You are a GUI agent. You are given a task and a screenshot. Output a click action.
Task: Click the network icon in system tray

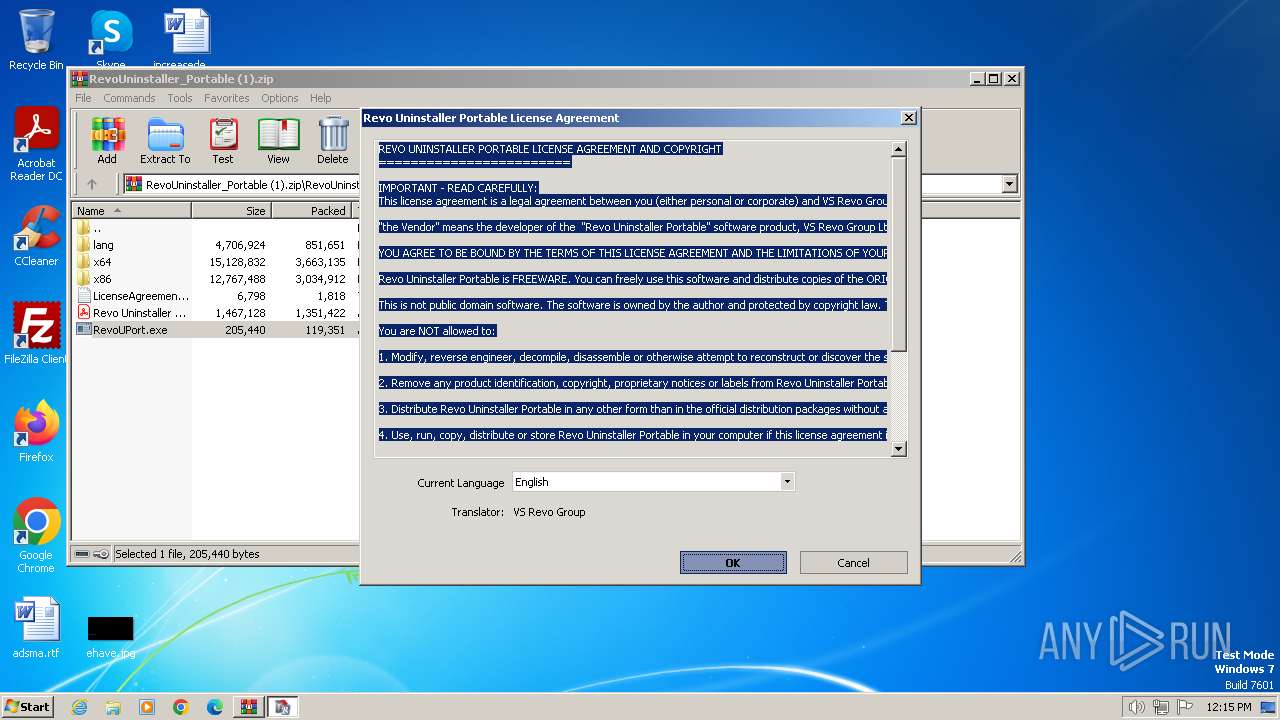[1161, 707]
